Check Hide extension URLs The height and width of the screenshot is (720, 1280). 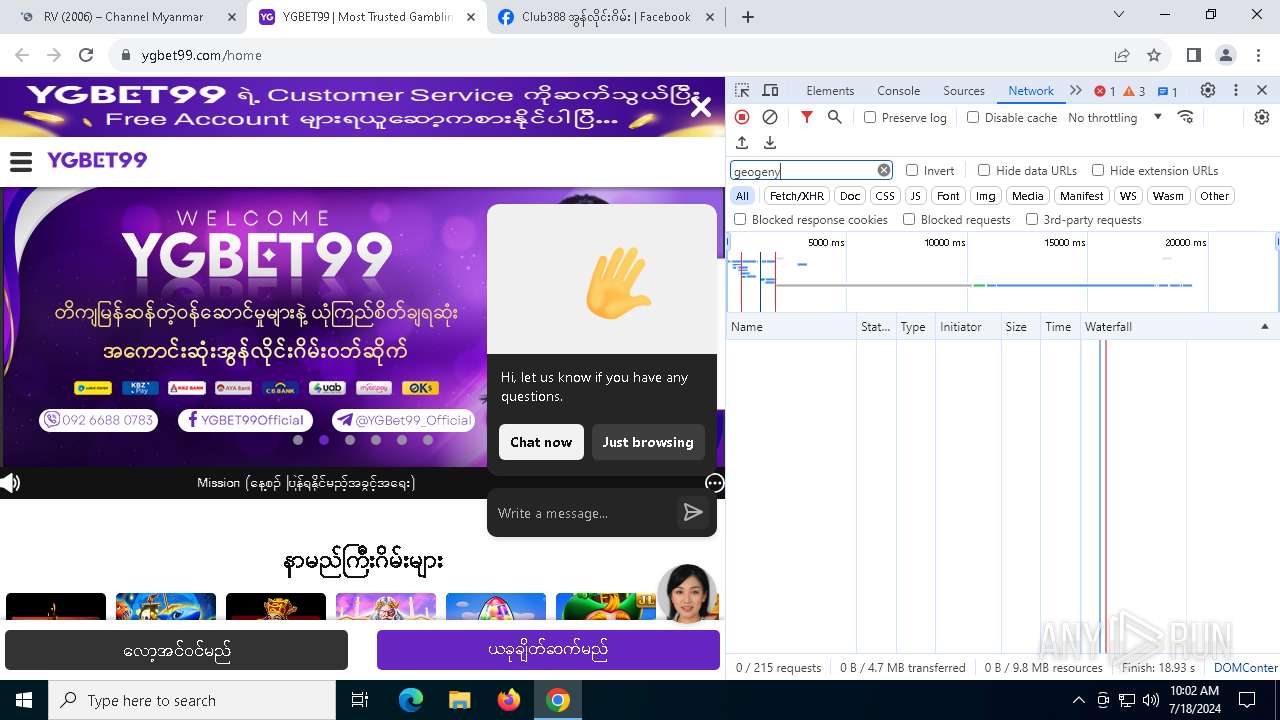pos(1098,170)
